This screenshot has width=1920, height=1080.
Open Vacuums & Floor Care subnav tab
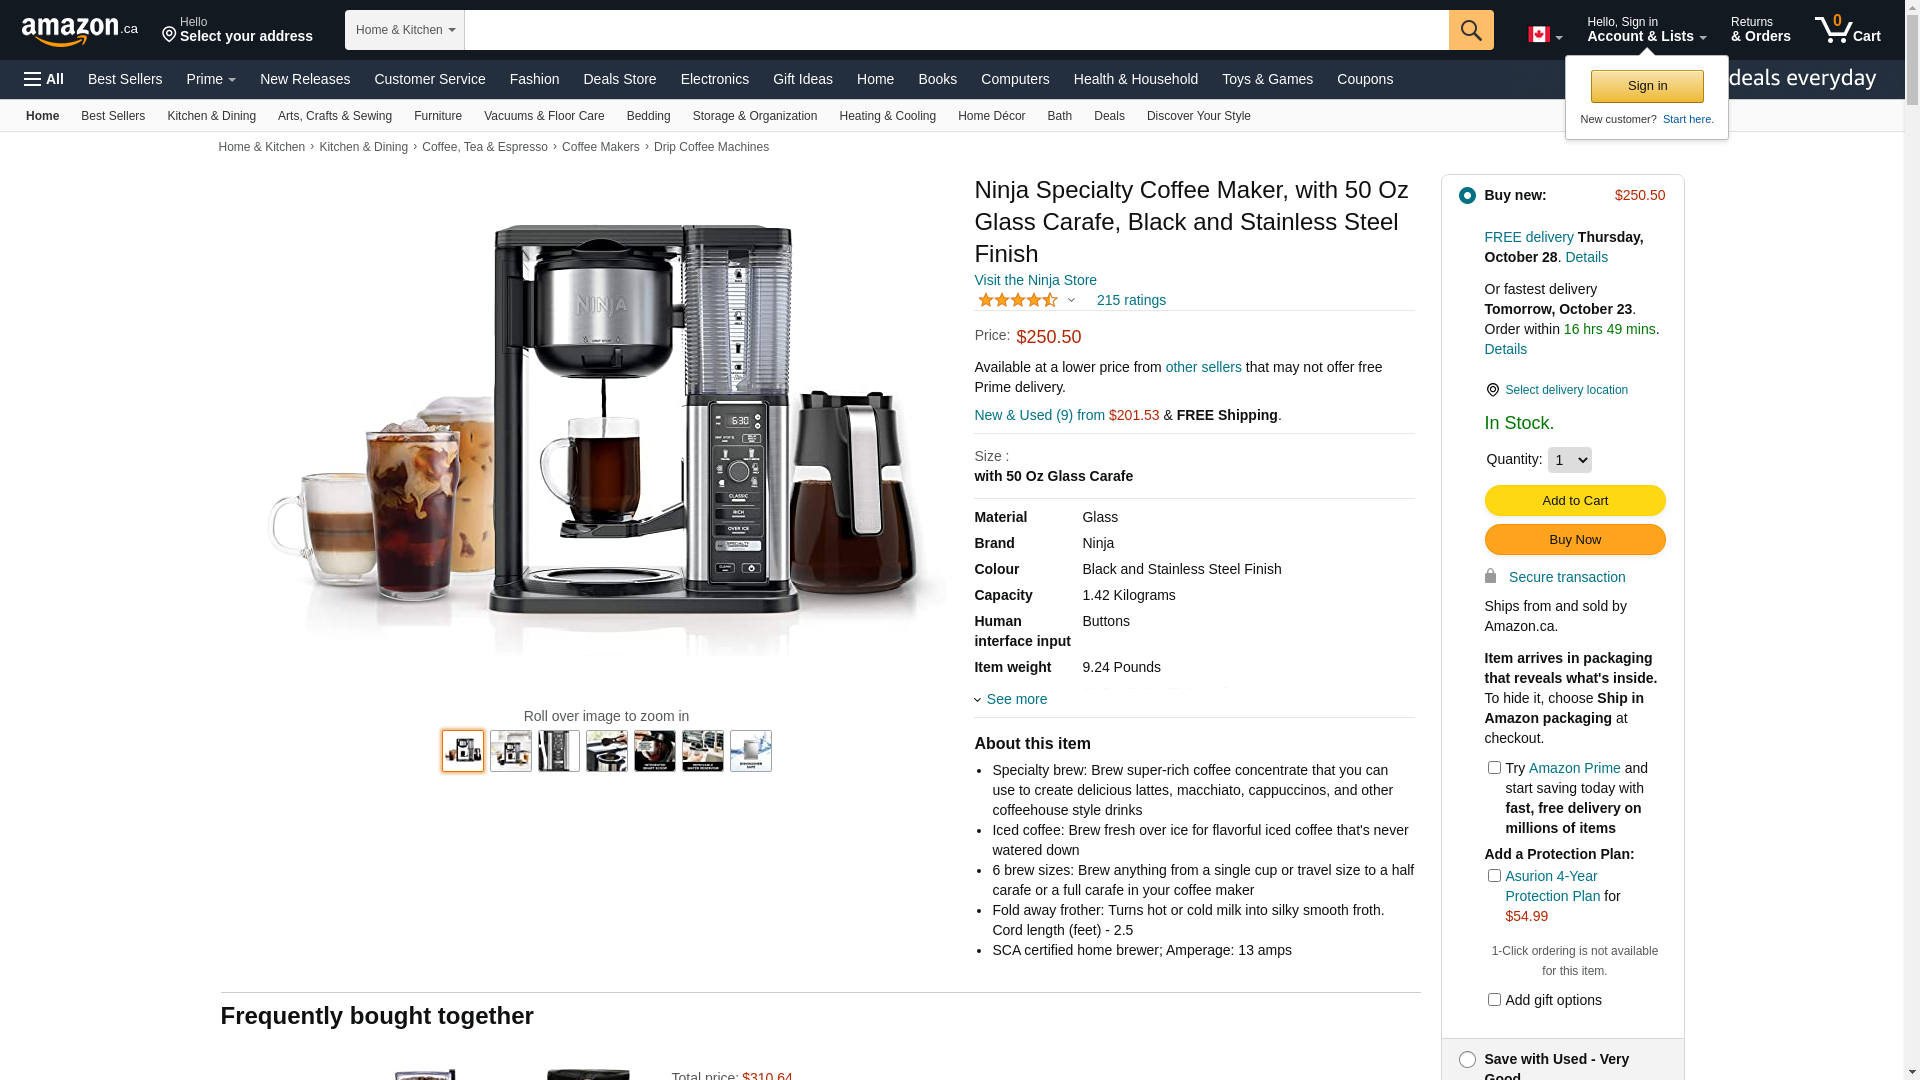click(544, 116)
